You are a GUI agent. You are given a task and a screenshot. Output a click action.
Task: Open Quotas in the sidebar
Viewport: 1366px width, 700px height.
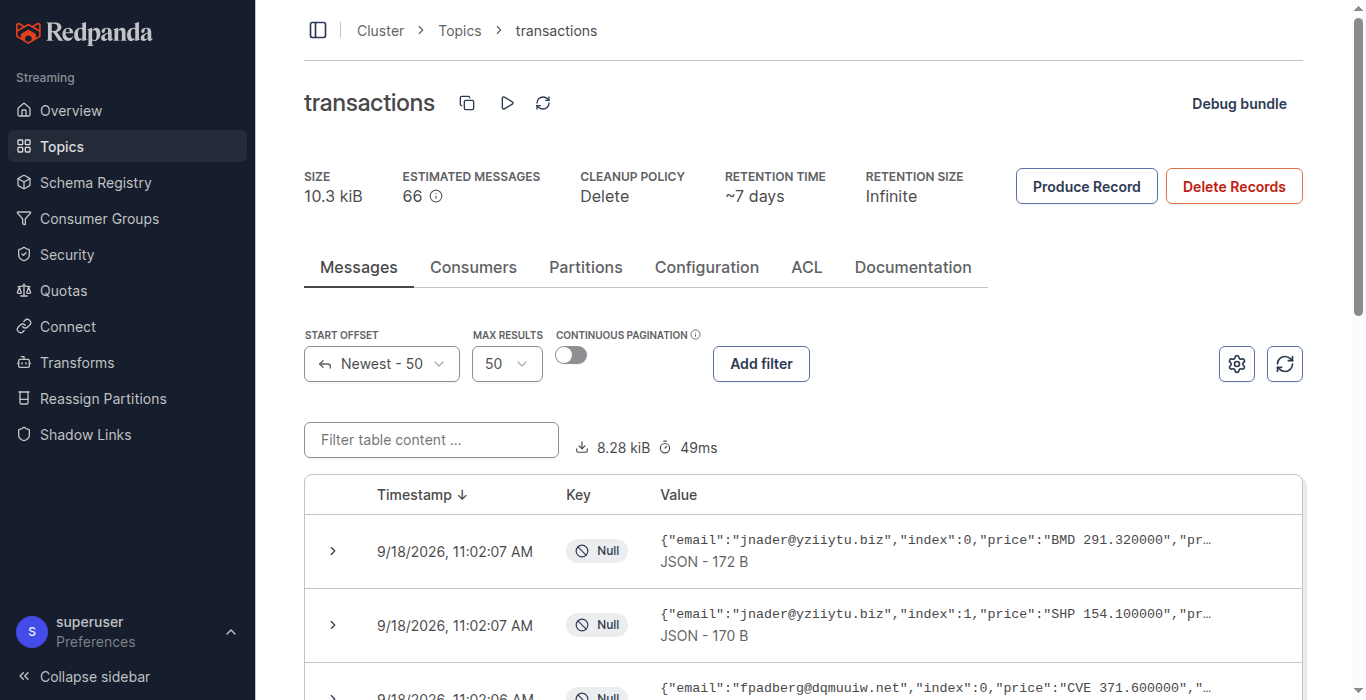(127, 290)
